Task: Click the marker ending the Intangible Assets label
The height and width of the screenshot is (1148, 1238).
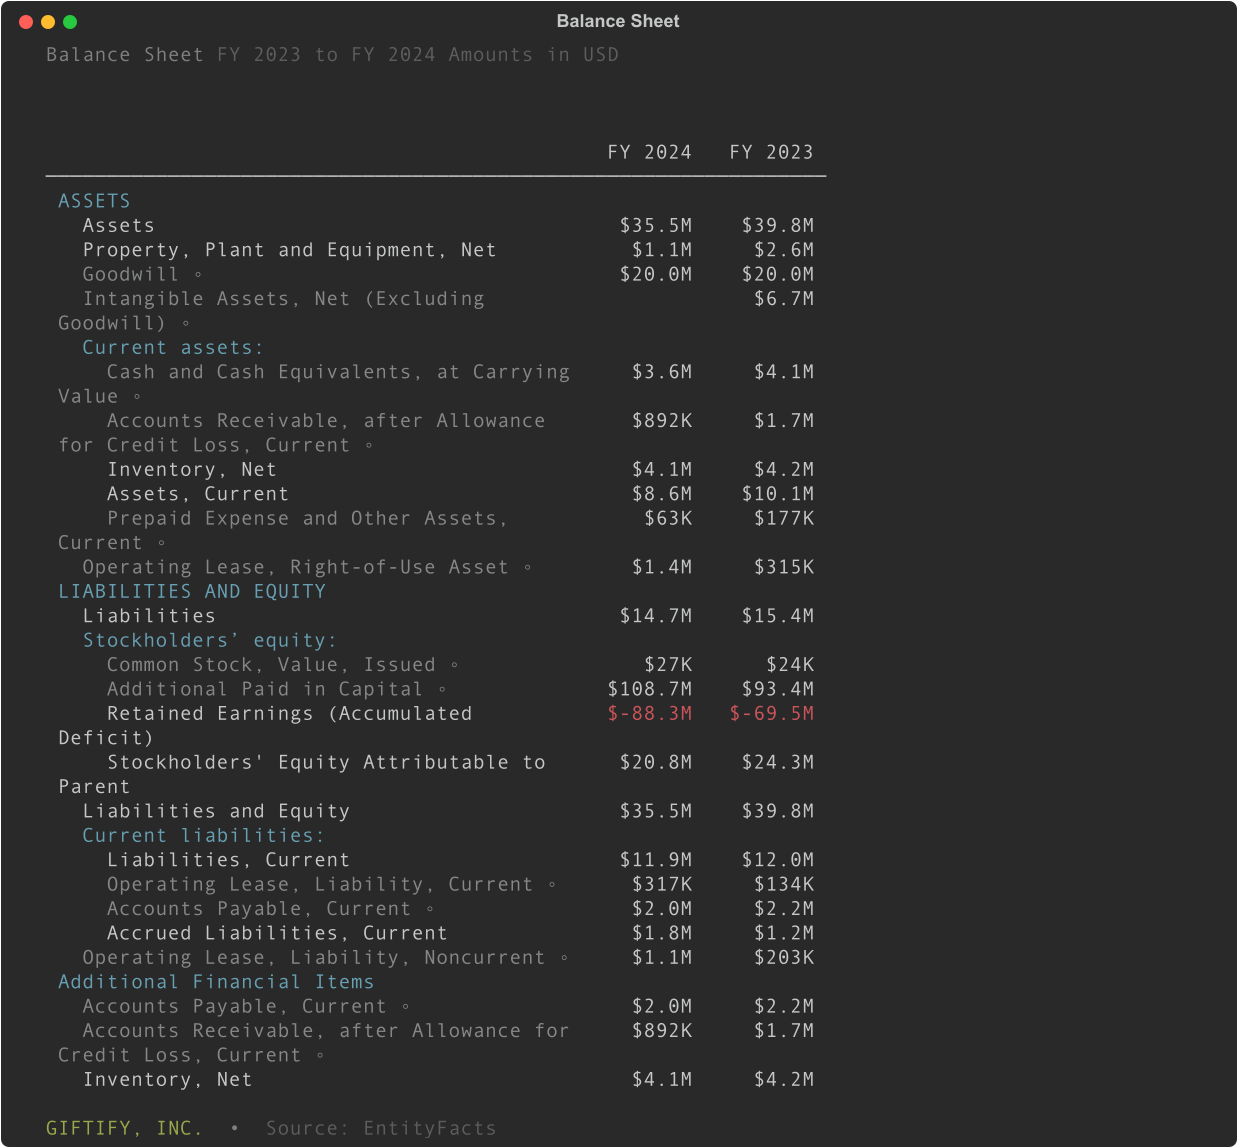Action: pos(186,324)
